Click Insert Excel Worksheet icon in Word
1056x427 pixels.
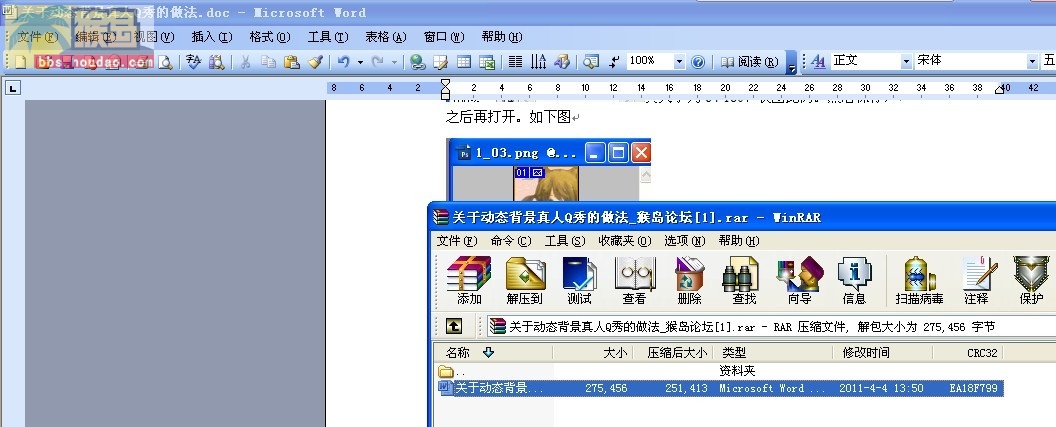pos(486,62)
